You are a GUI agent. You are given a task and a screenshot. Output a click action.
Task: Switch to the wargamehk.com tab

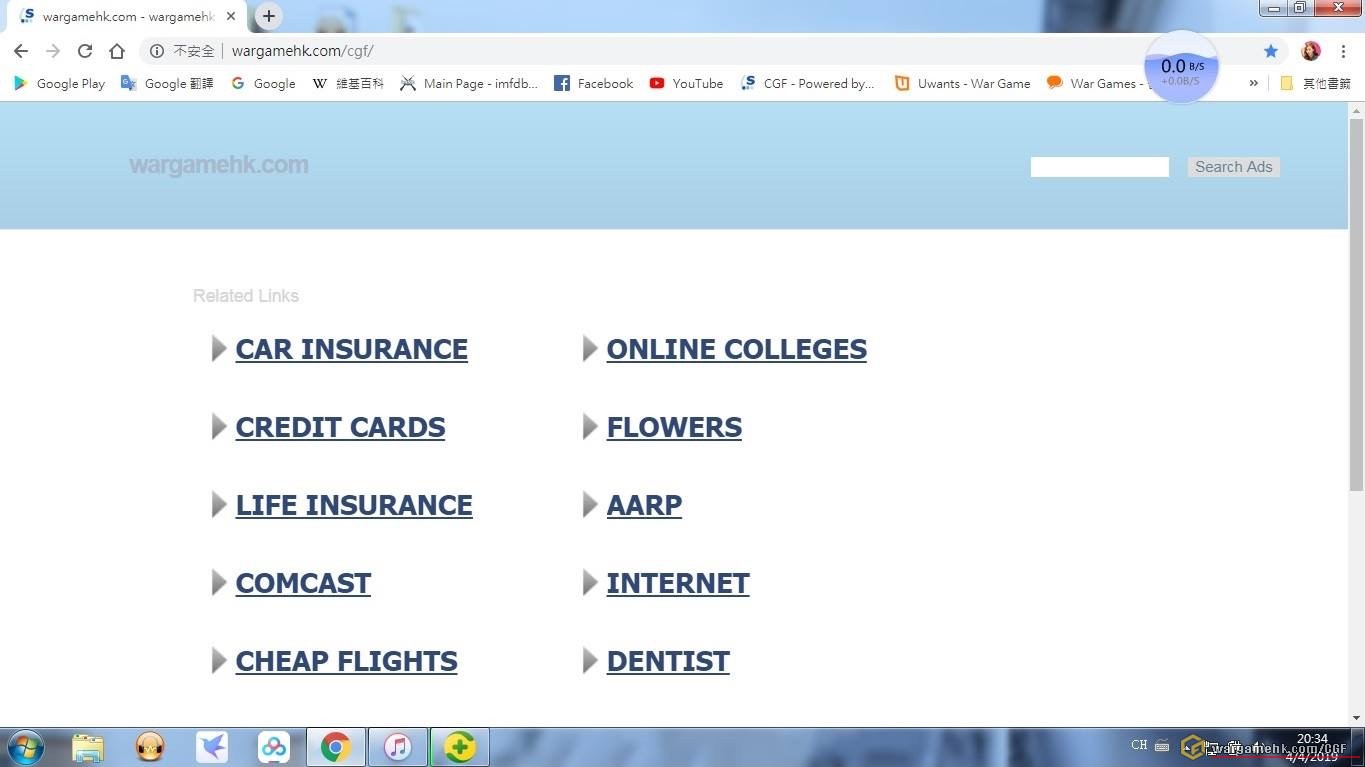pyautogui.click(x=127, y=16)
